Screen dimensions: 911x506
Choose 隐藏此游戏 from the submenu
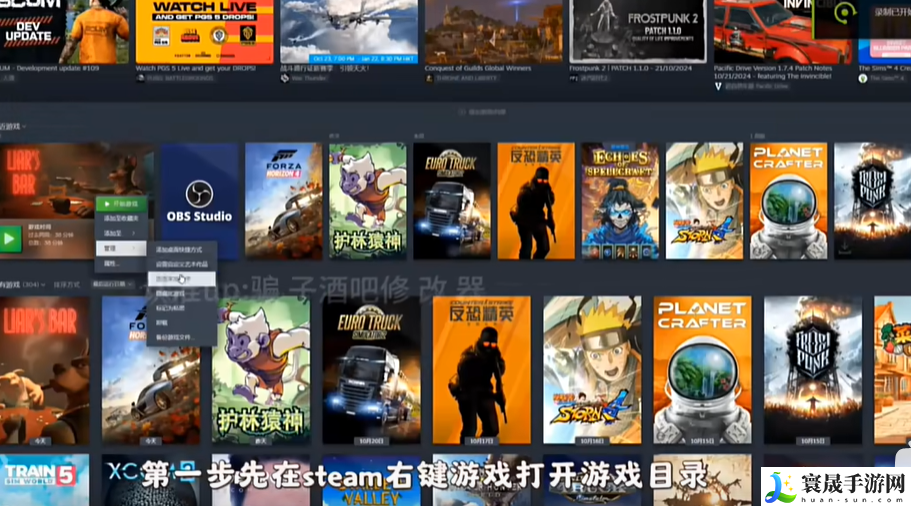181,293
